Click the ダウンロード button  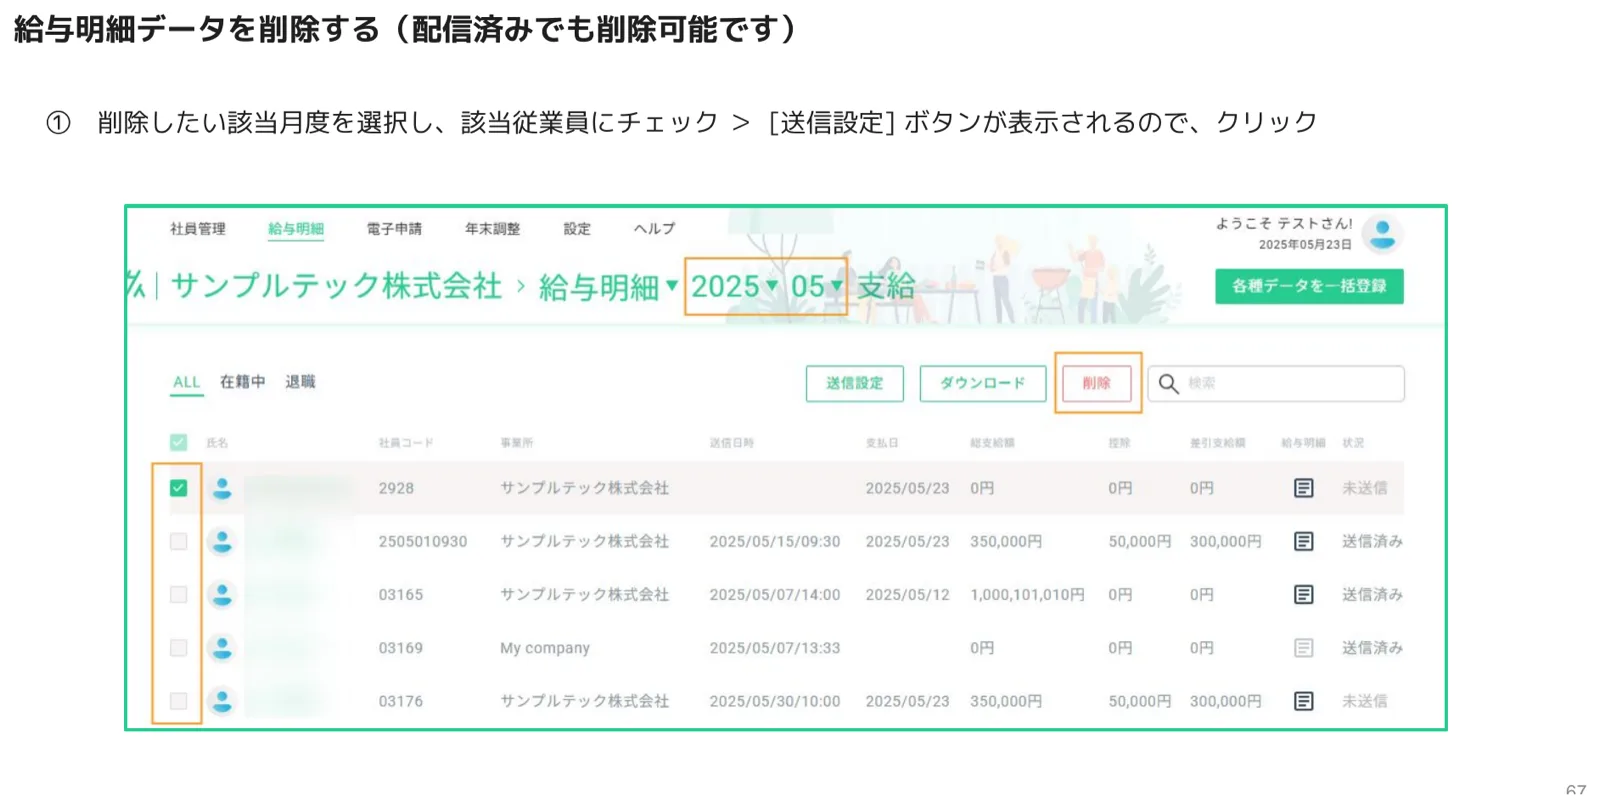point(983,383)
